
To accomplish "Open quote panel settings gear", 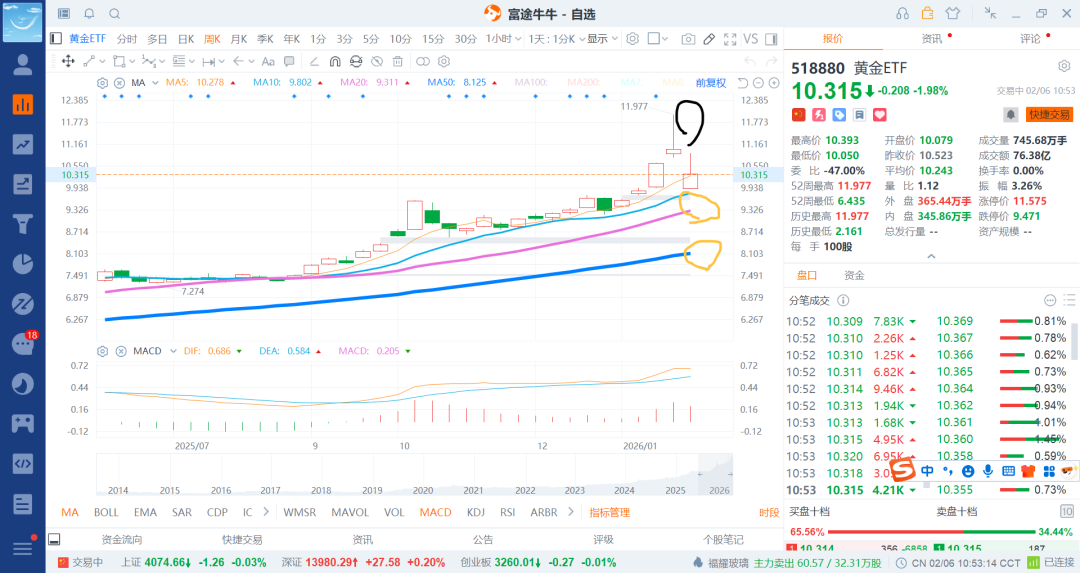I will pos(1064,66).
